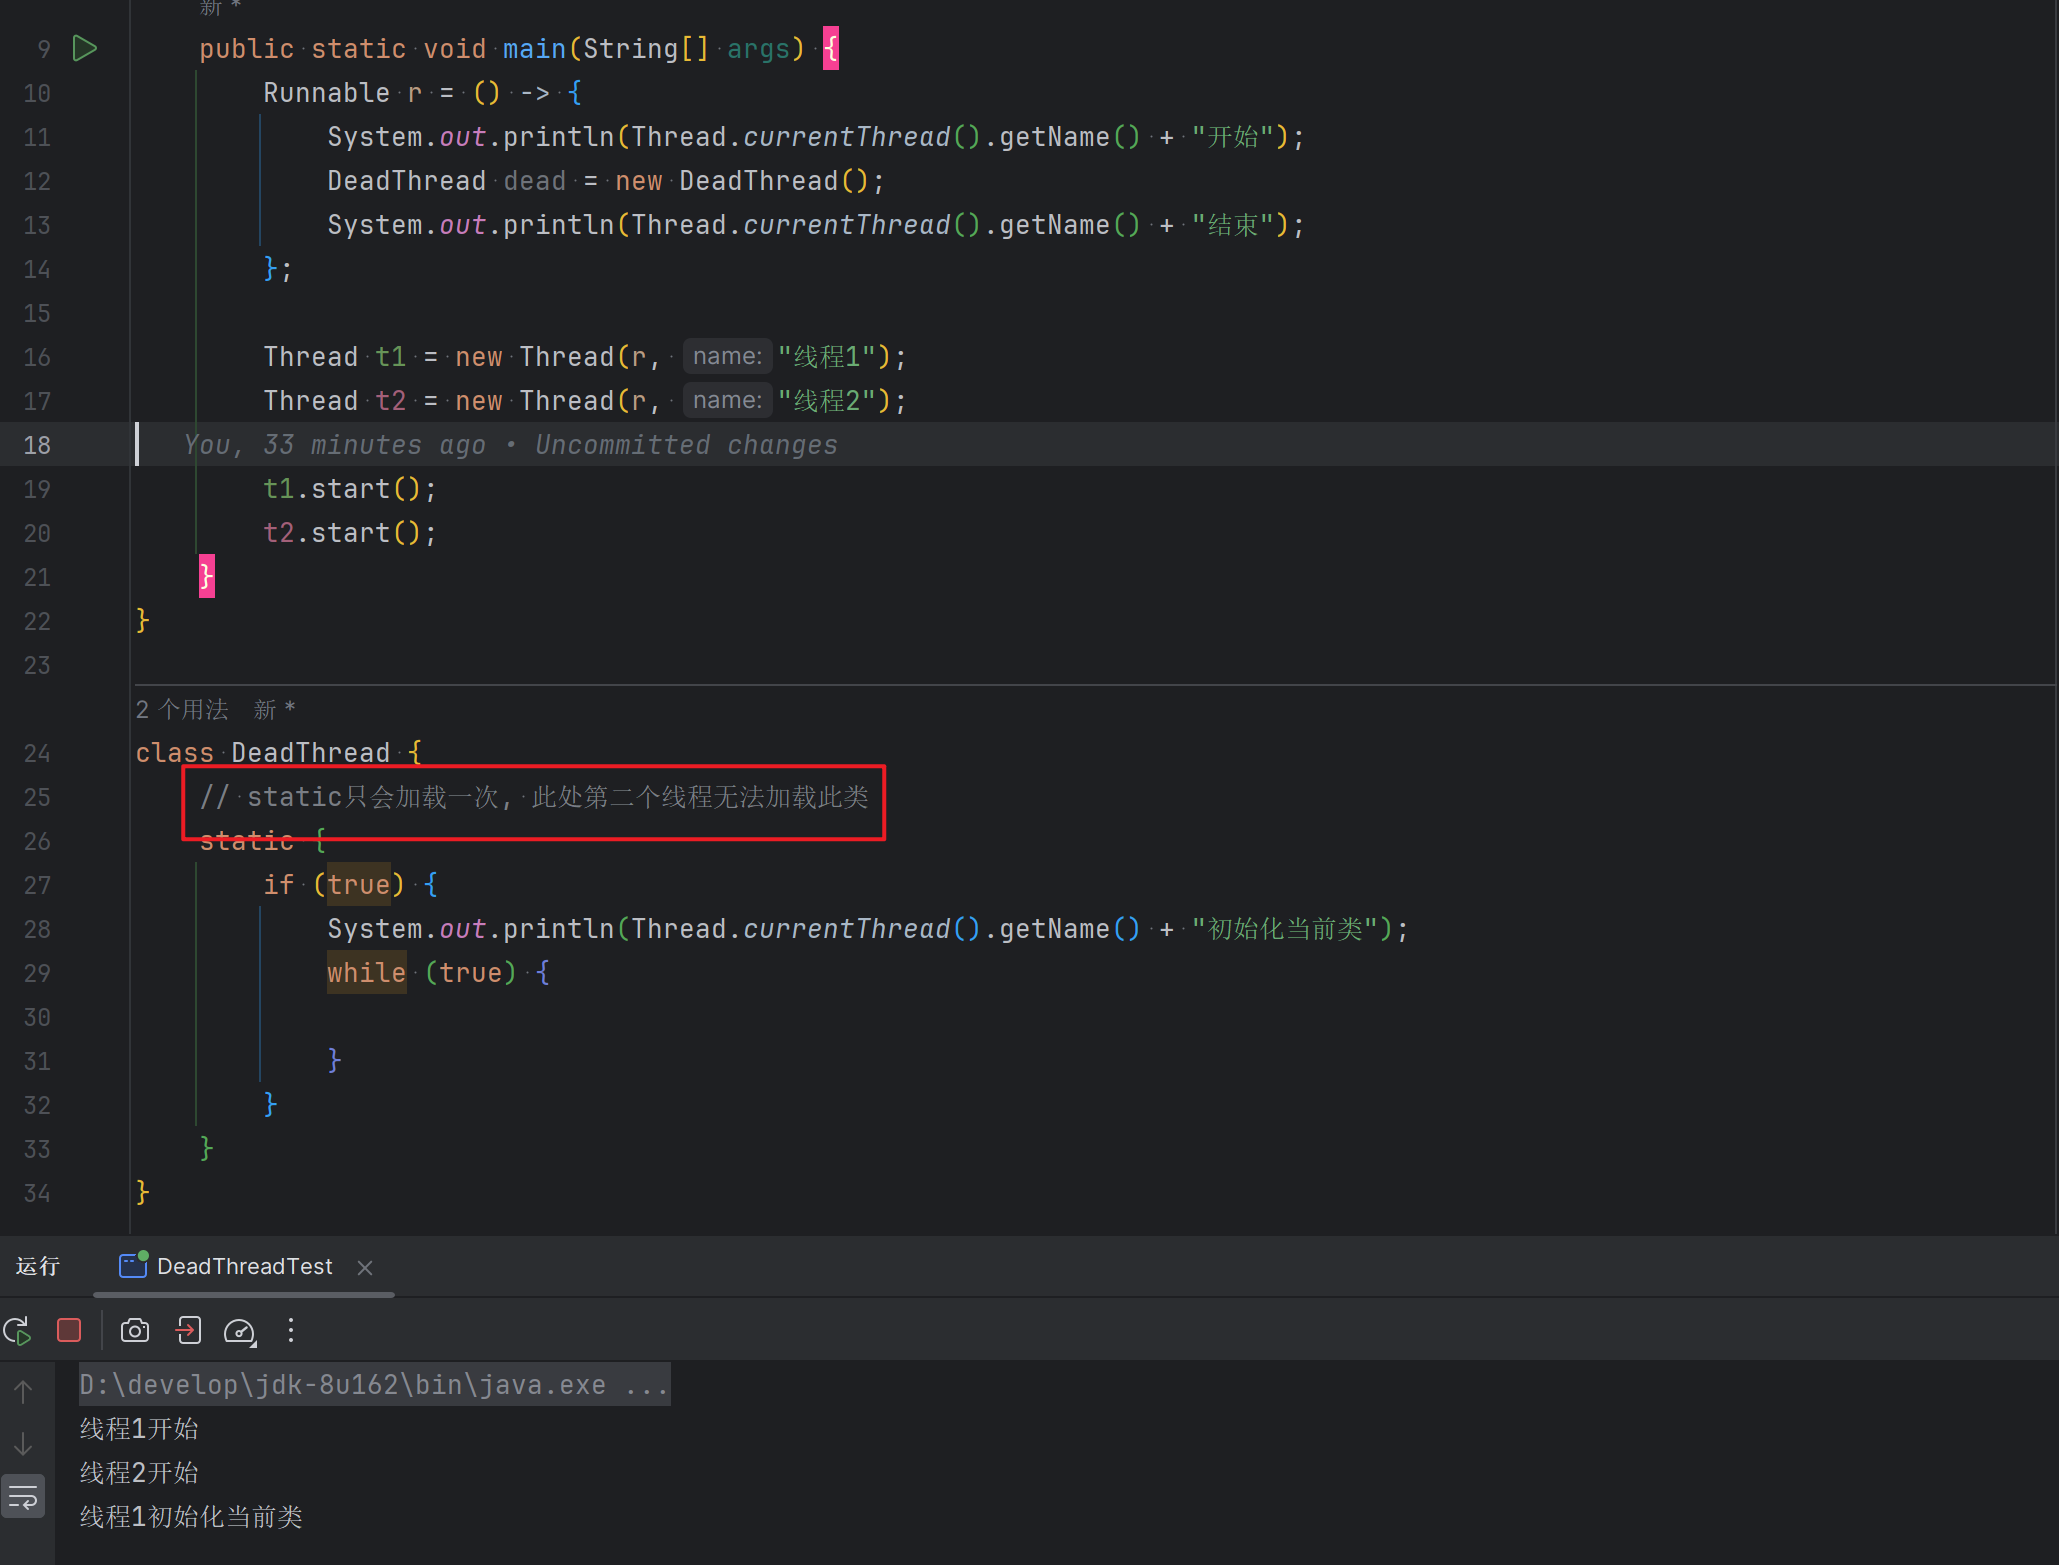Expand the folded java.exe command line

(645, 1385)
